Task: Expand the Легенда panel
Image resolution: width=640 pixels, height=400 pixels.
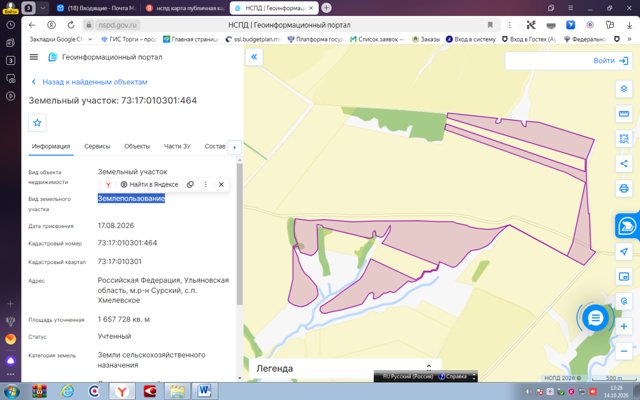Action: pos(429,368)
